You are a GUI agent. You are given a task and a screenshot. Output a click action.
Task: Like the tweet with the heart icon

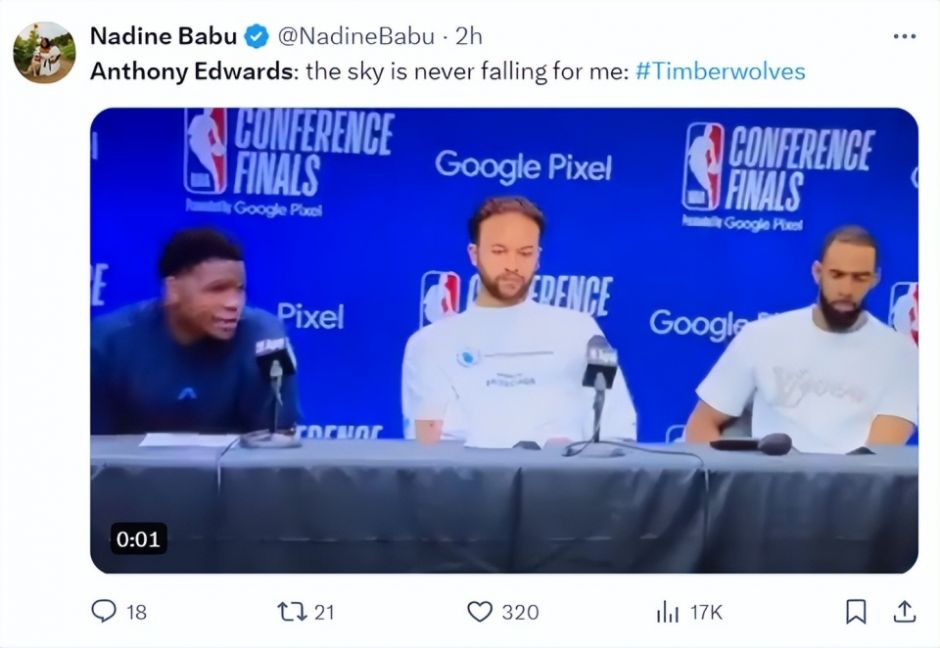tap(479, 612)
